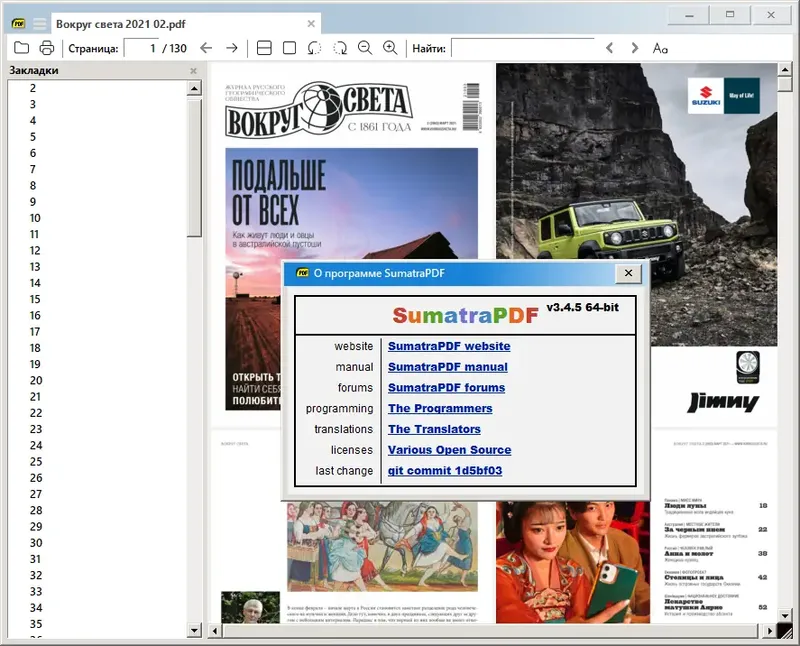Close the О программе SumatraPDF dialog

[629, 274]
